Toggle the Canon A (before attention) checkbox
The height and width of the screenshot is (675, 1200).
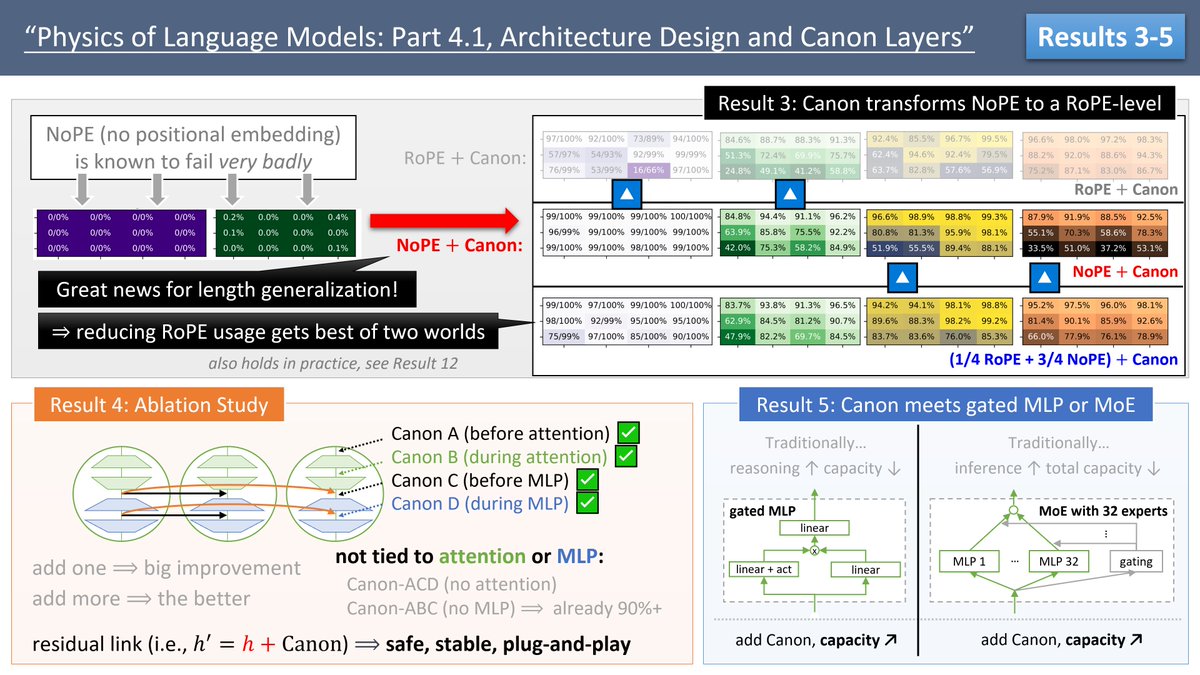tap(629, 433)
